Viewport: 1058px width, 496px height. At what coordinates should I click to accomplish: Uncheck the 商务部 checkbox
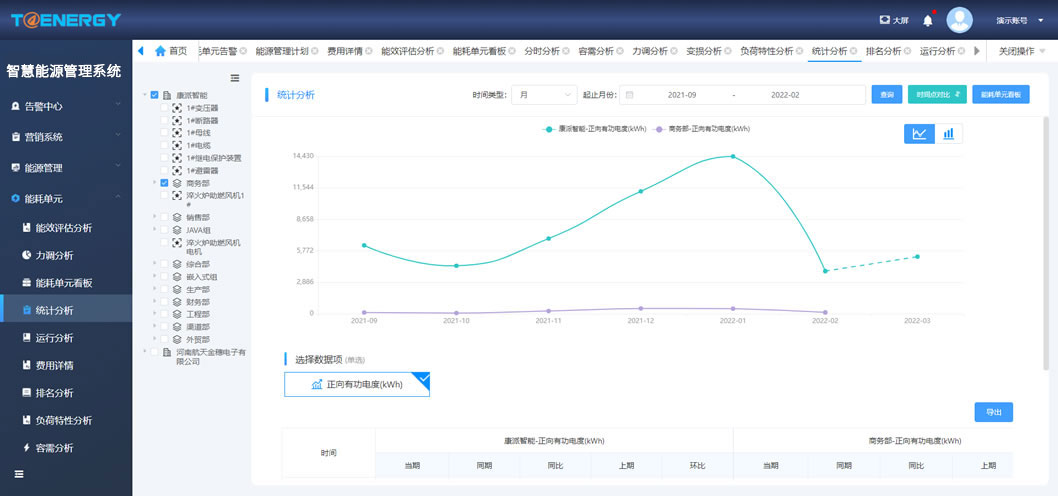(x=165, y=183)
